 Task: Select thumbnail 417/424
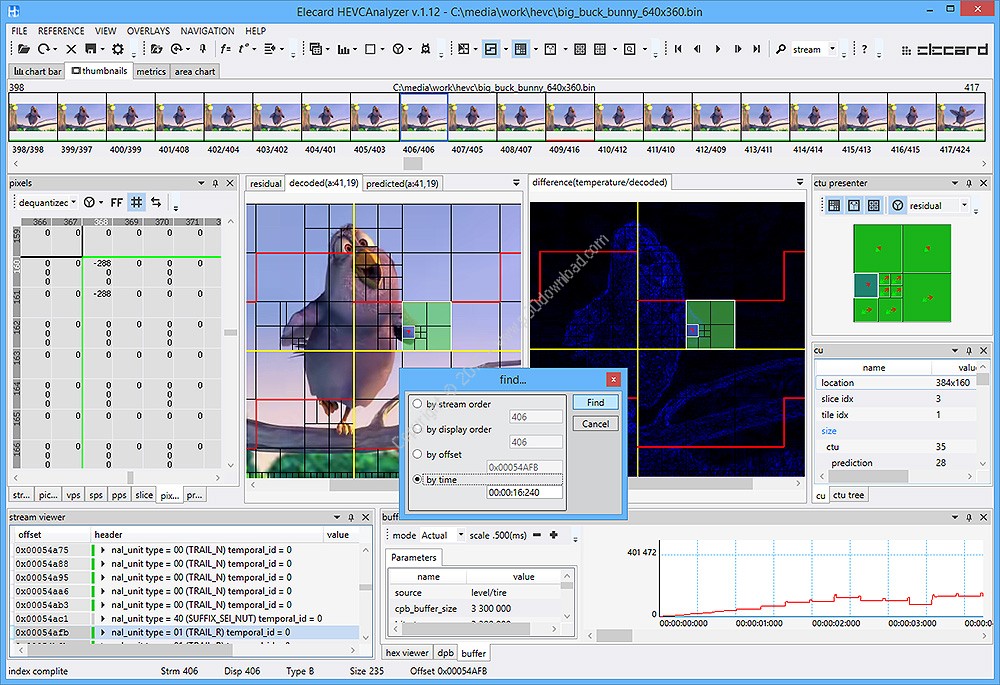pos(960,117)
